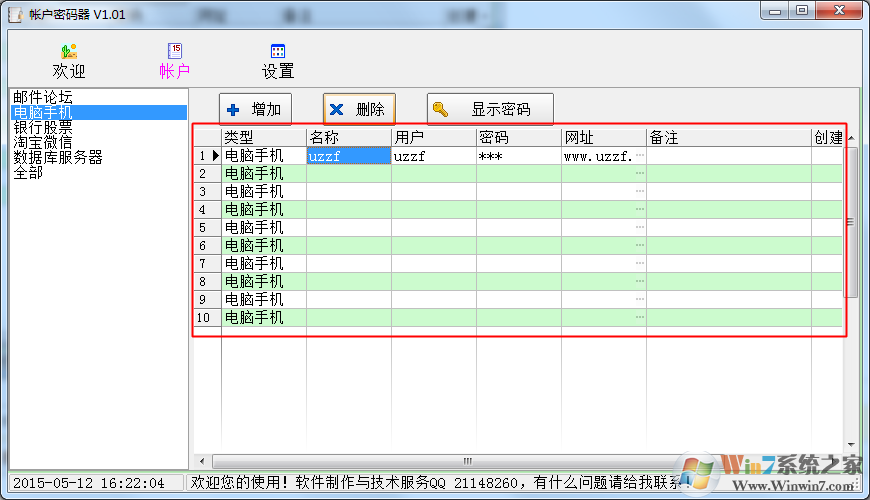Select 电脑手机 category in sidebar list

point(99,112)
